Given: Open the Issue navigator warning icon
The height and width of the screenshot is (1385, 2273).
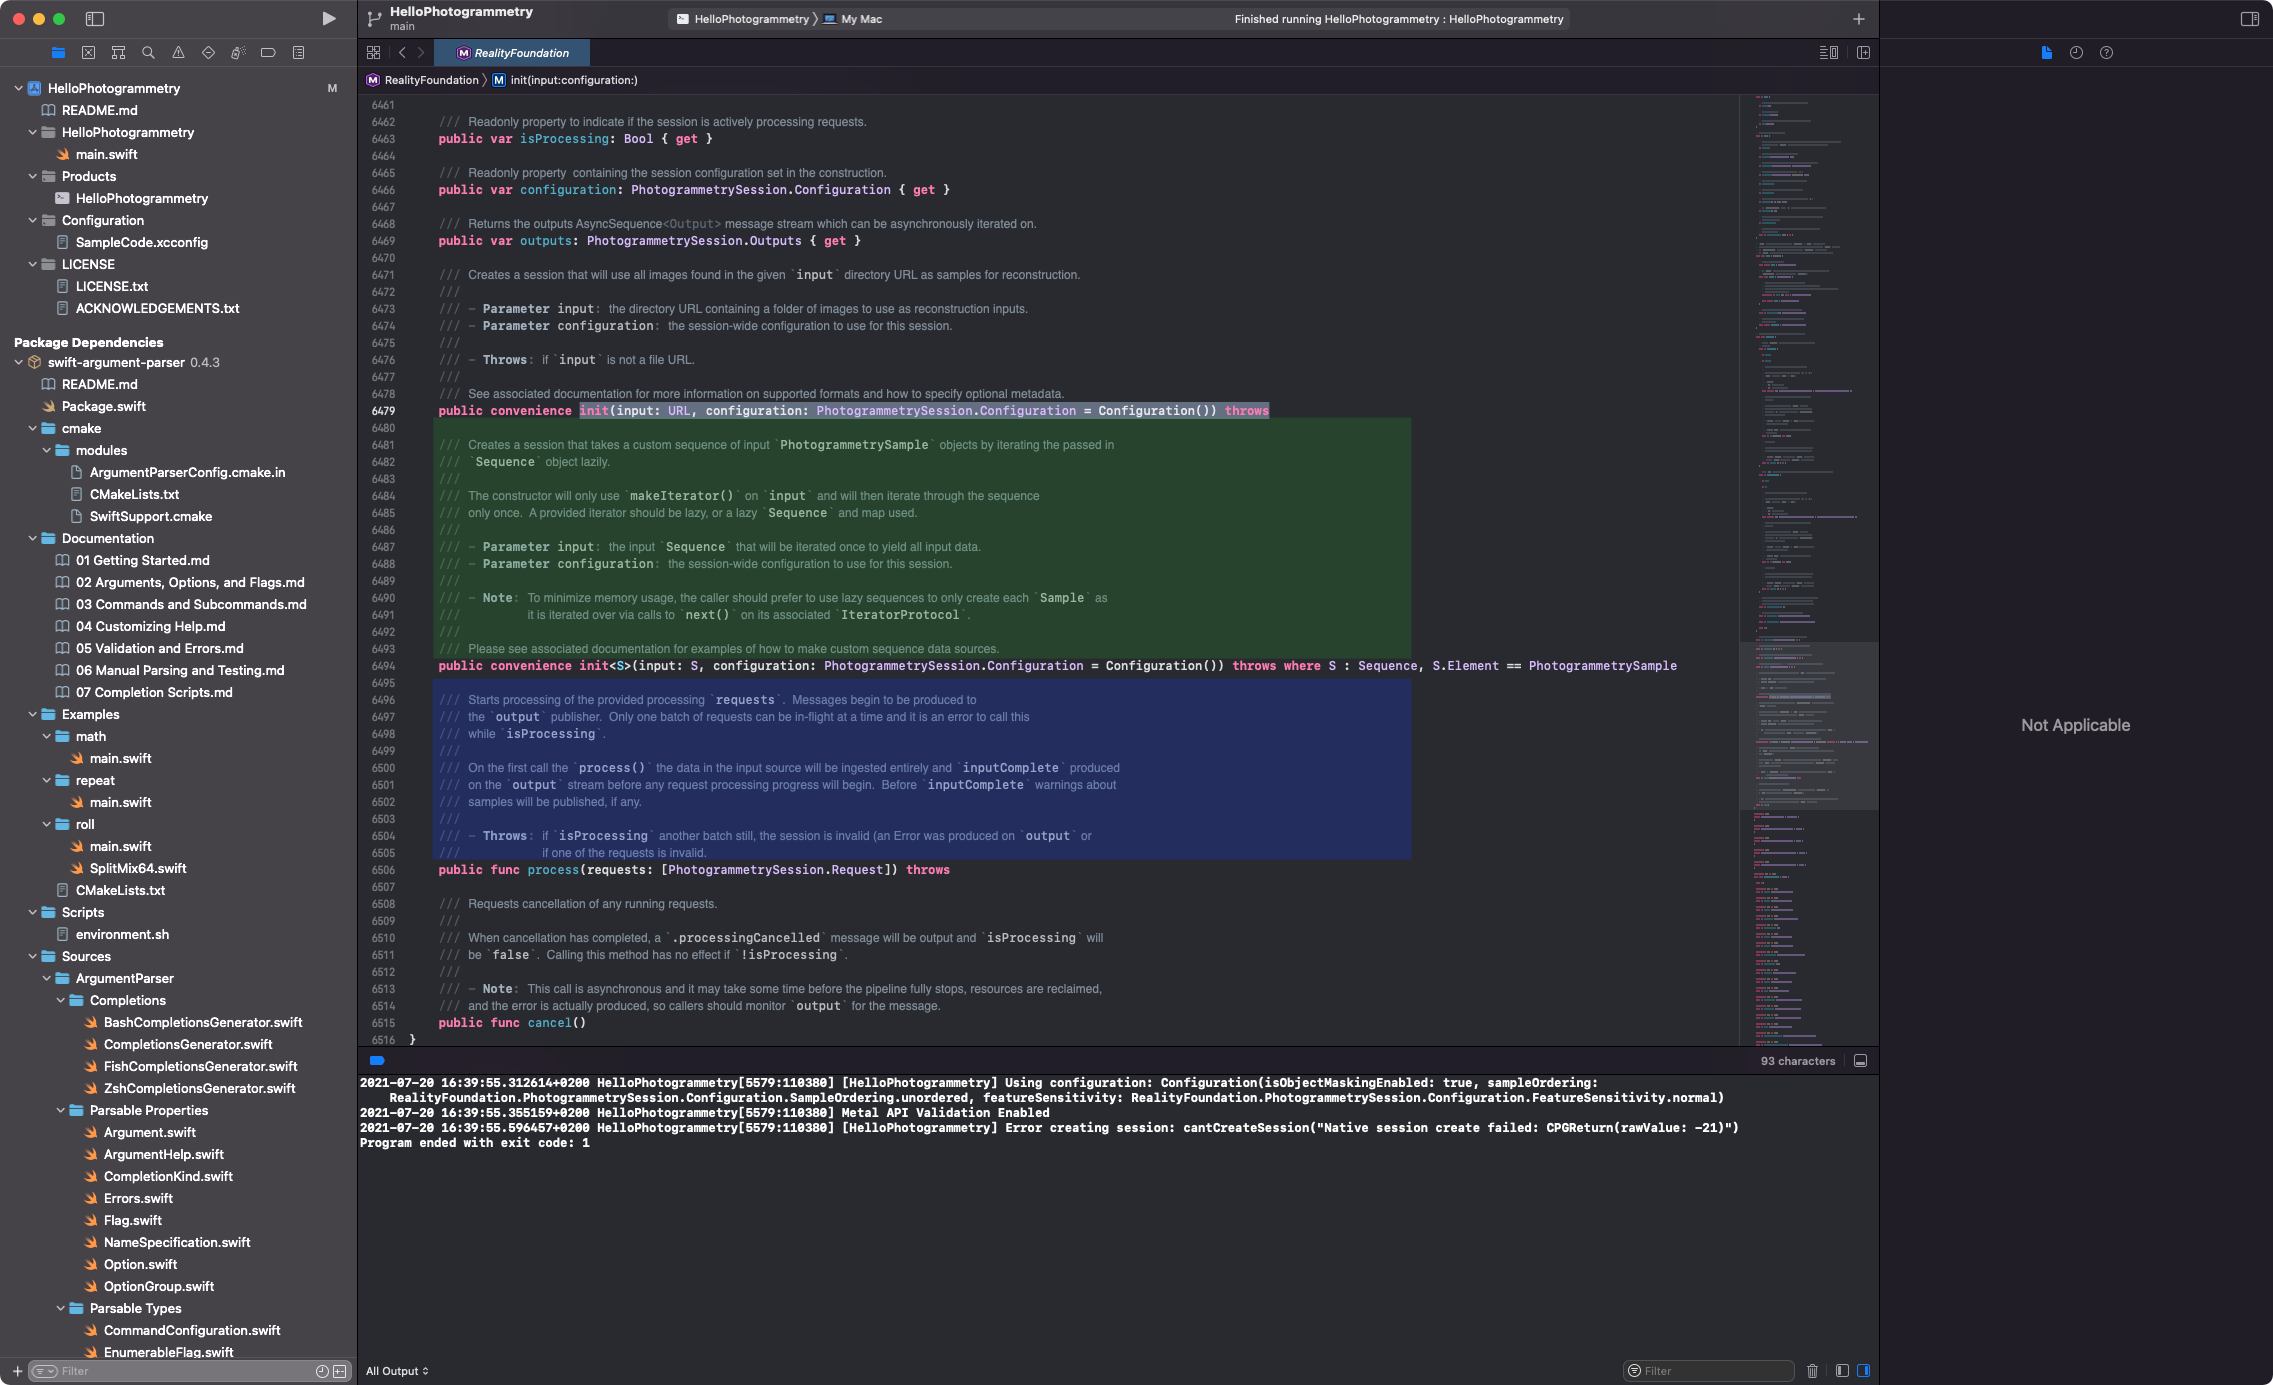Looking at the screenshot, I should coord(178,52).
